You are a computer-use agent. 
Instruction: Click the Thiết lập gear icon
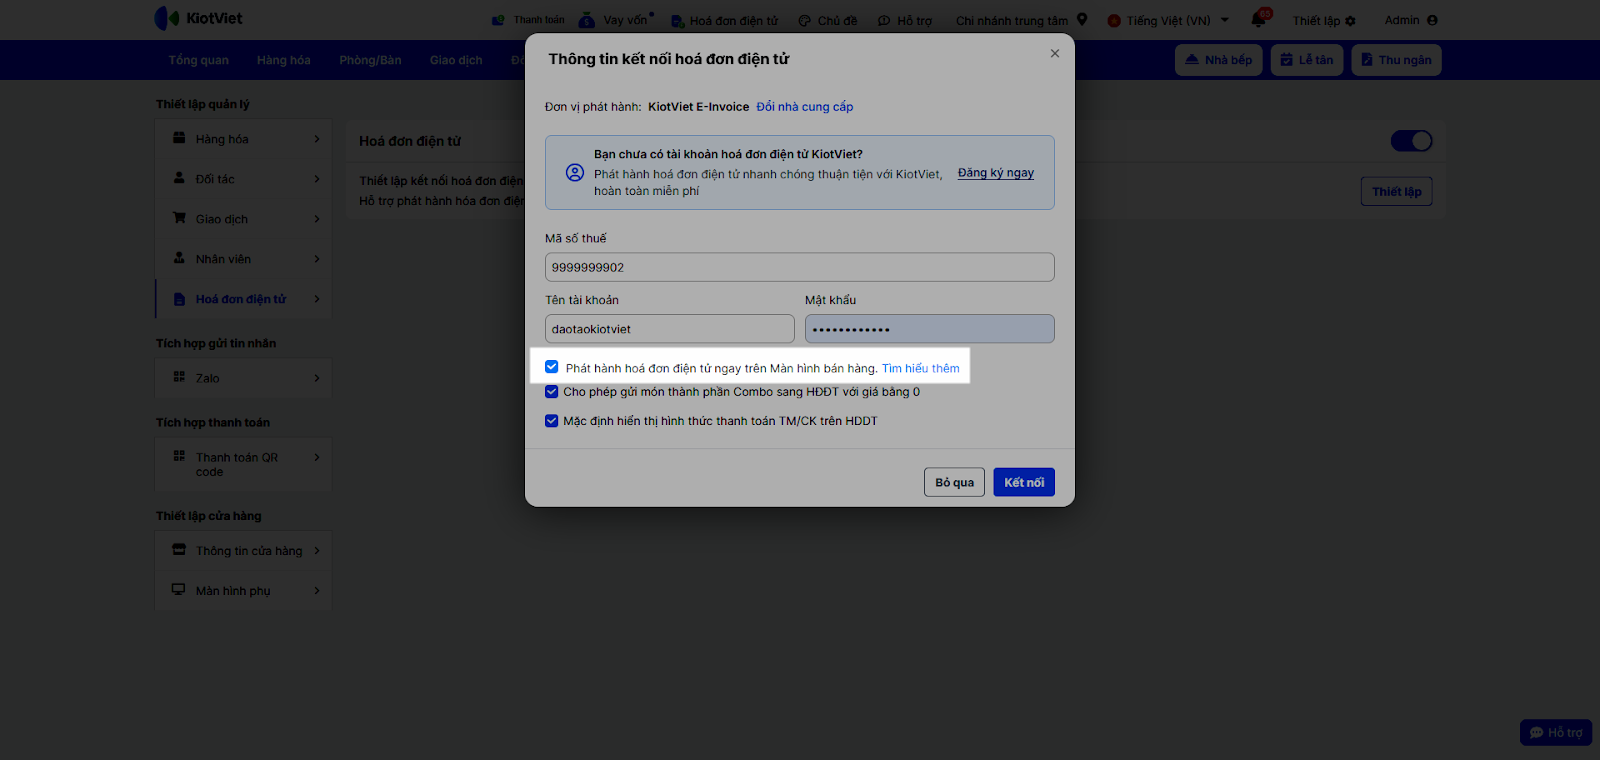pyautogui.click(x=1351, y=21)
